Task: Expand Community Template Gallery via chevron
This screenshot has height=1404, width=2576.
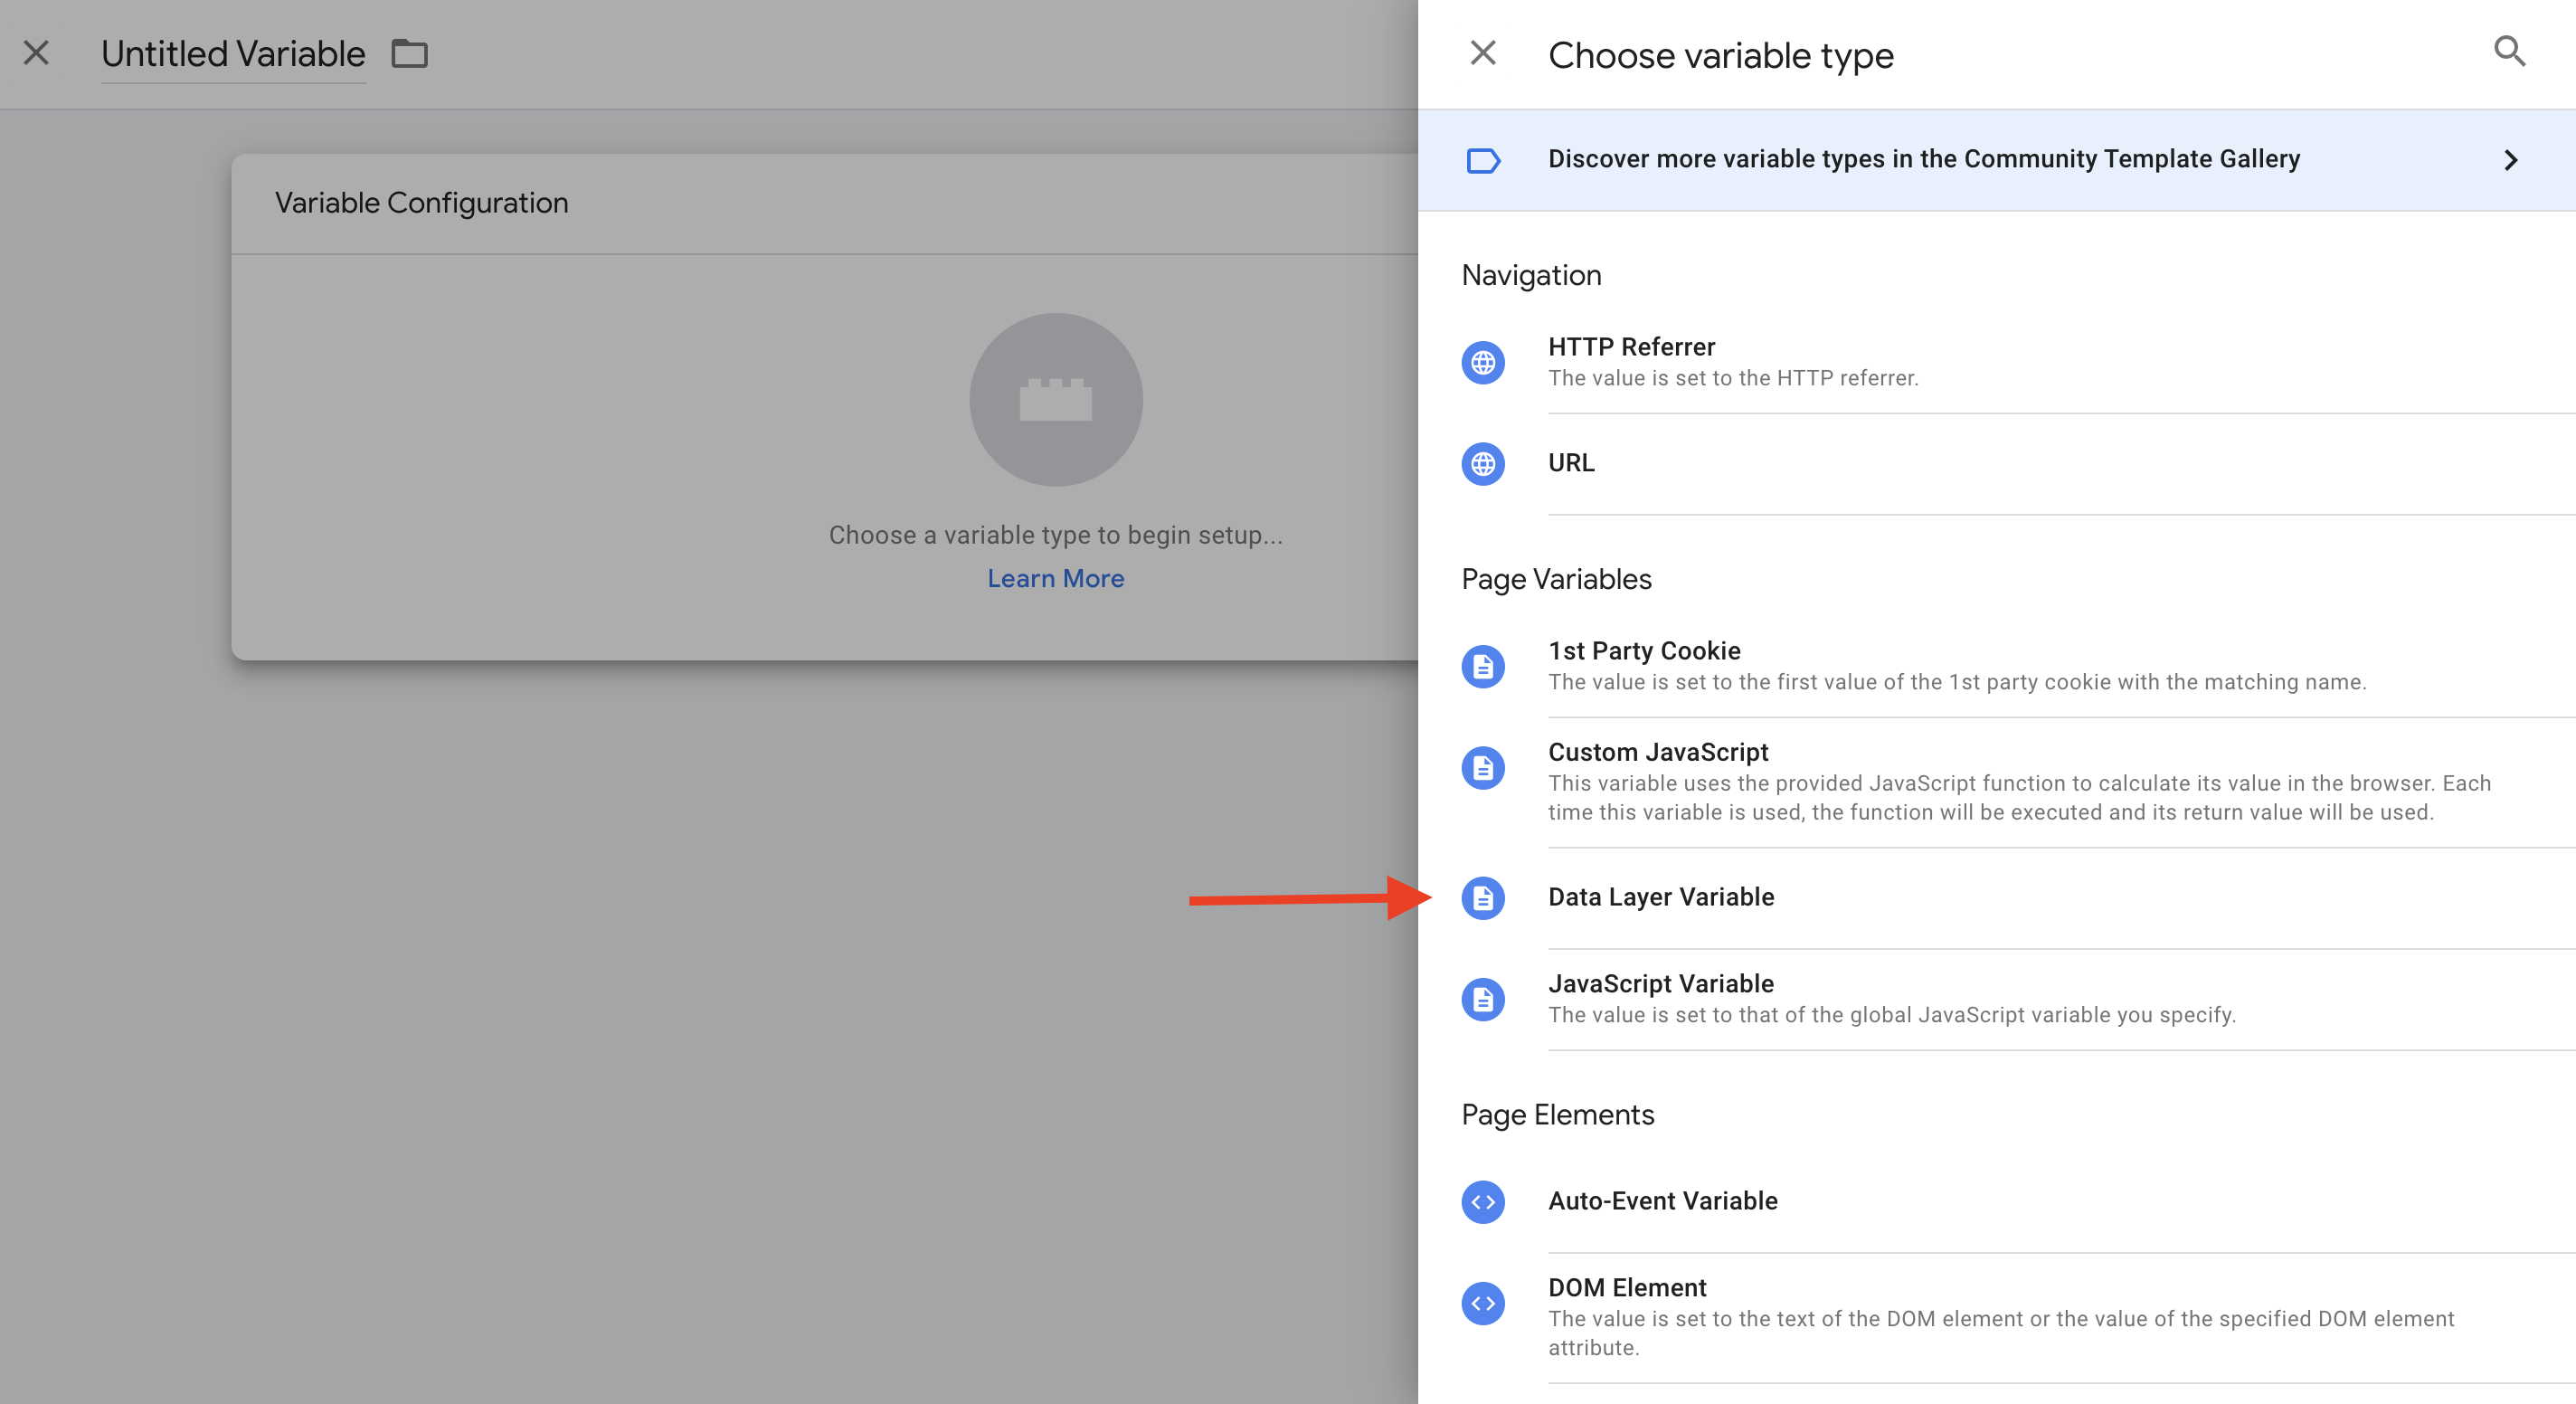Action: tap(2510, 160)
